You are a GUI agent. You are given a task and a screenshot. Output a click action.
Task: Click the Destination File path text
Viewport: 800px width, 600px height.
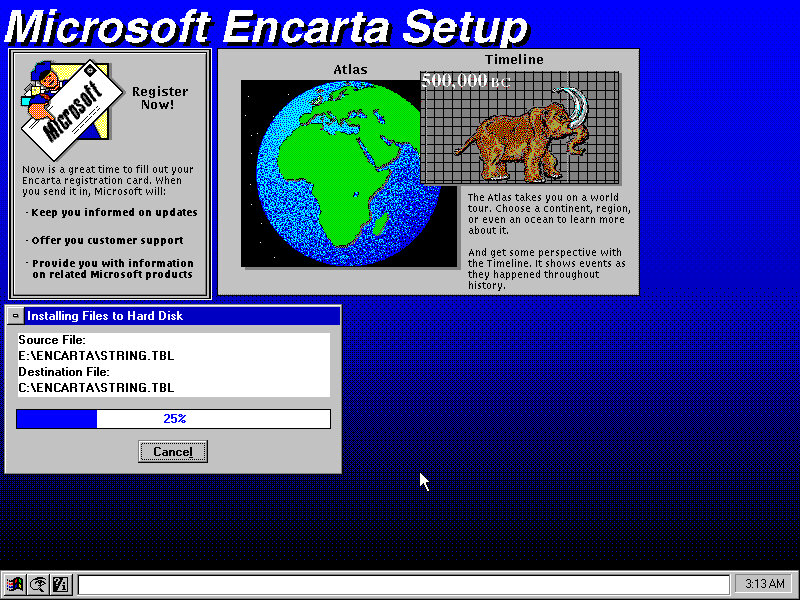click(x=96, y=387)
